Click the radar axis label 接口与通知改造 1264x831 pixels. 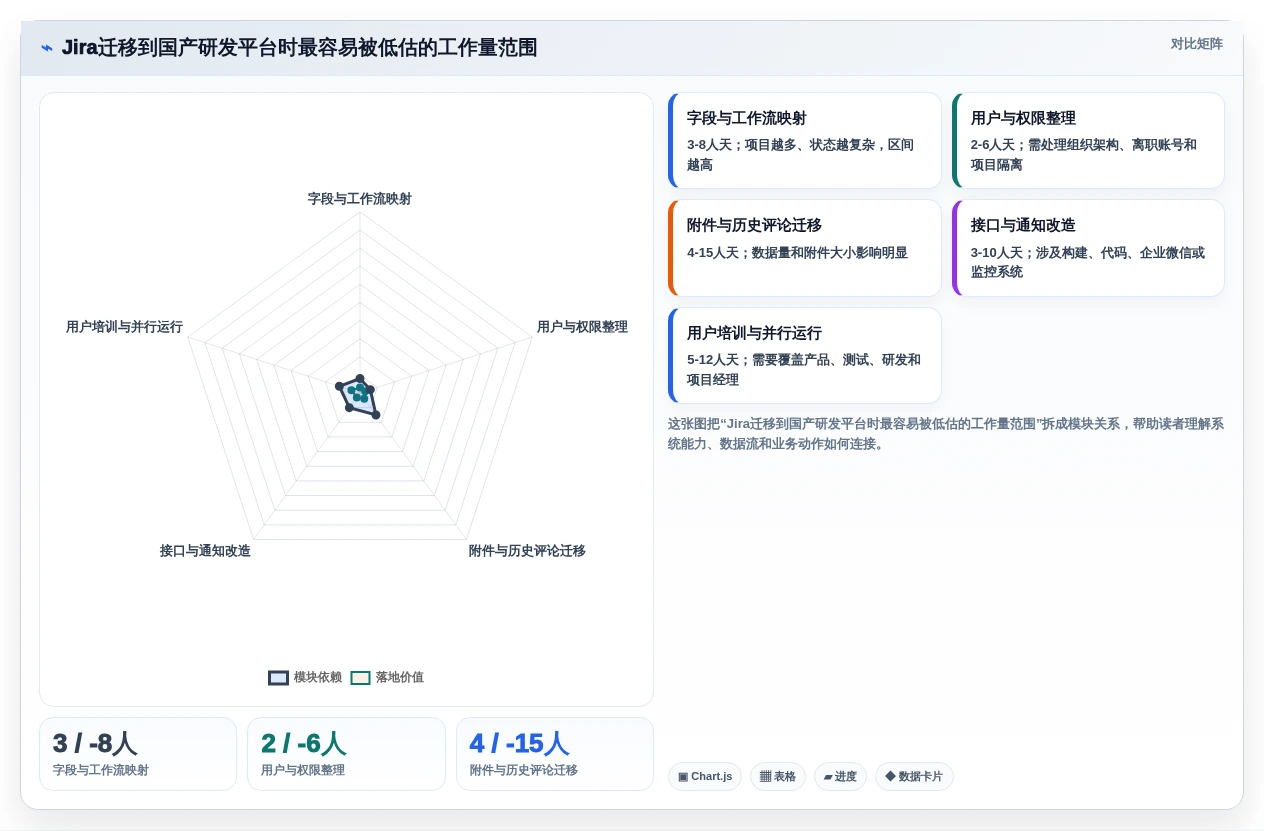pos(205,550)
